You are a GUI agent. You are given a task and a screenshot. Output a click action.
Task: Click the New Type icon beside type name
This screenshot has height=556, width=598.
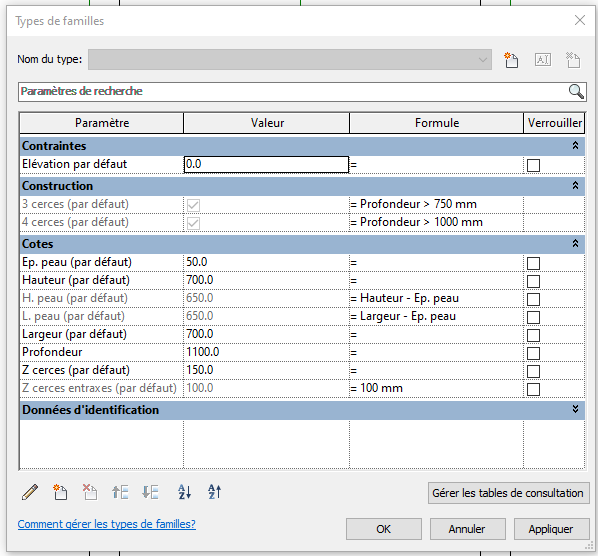point(511,60)
